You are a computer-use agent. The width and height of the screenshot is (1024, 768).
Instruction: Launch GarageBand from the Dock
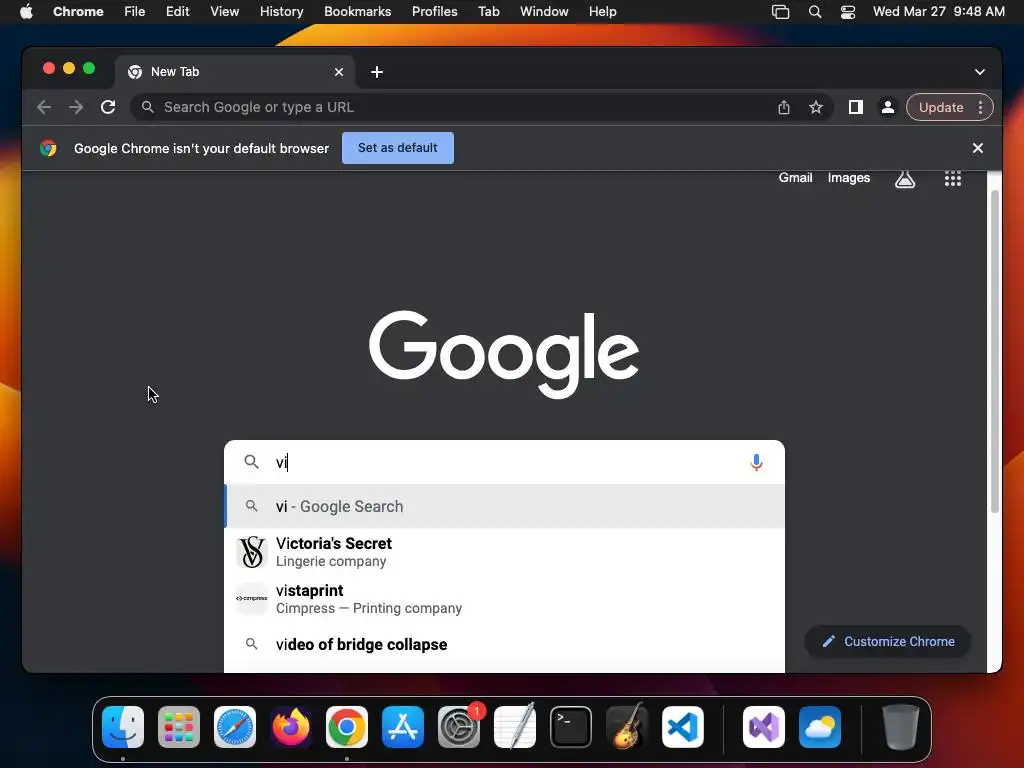627,726
